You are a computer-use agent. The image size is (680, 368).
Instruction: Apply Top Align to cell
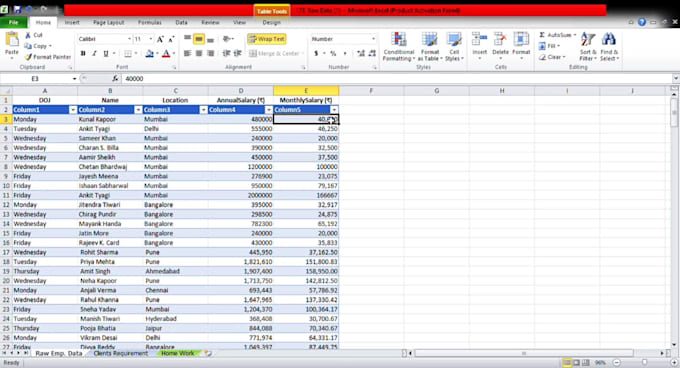187,39
